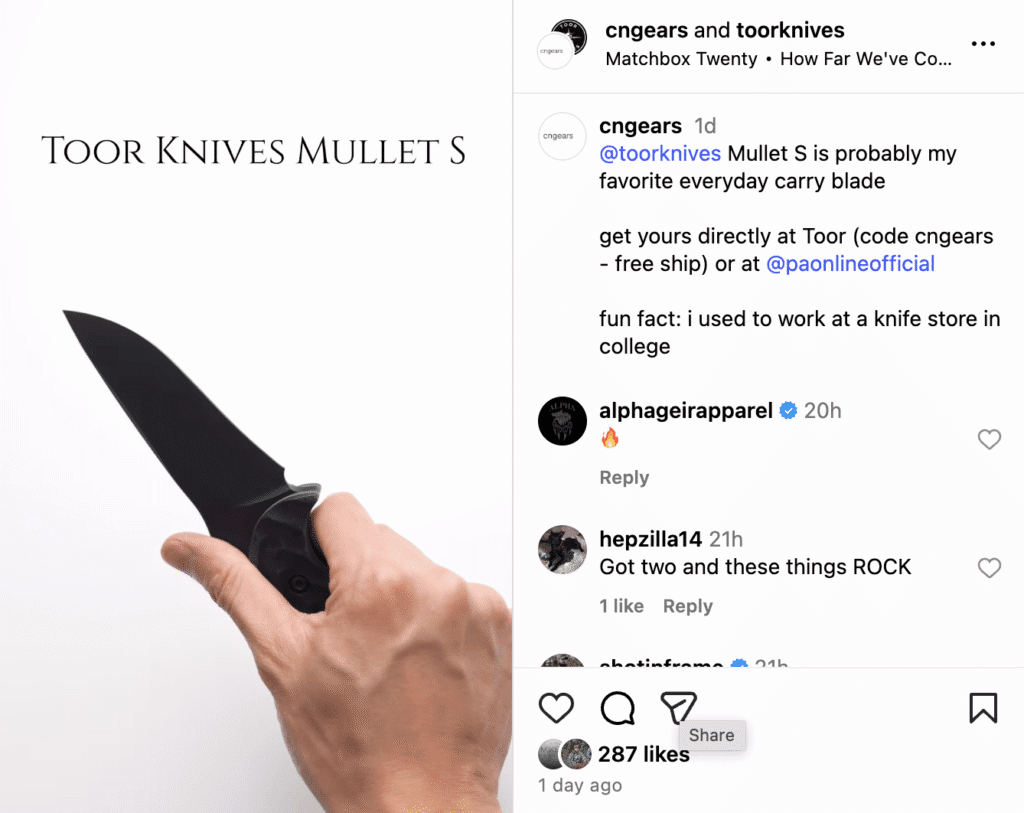This screenshot has height=813, width=1024.
Task: Open comments with the speech bubble icon
Action: tap(617, 708)
